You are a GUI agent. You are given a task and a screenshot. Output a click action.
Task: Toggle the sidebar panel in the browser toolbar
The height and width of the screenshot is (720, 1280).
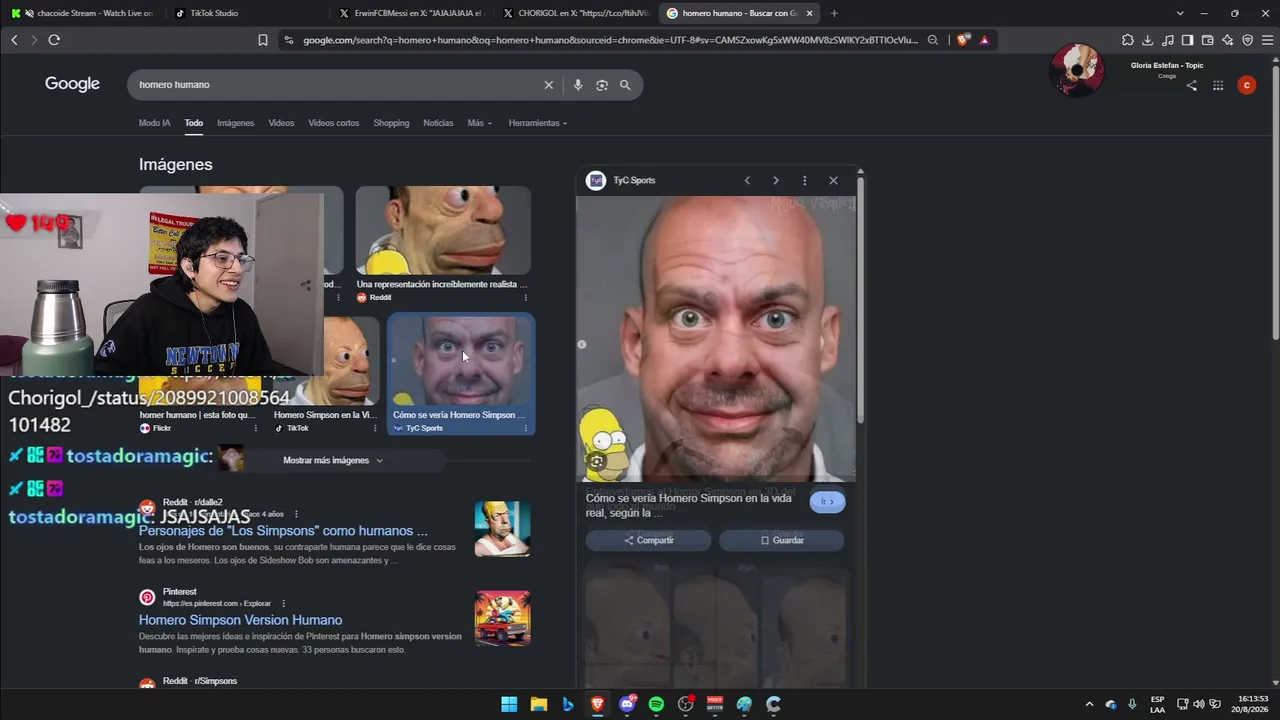tap(1188, 40)
